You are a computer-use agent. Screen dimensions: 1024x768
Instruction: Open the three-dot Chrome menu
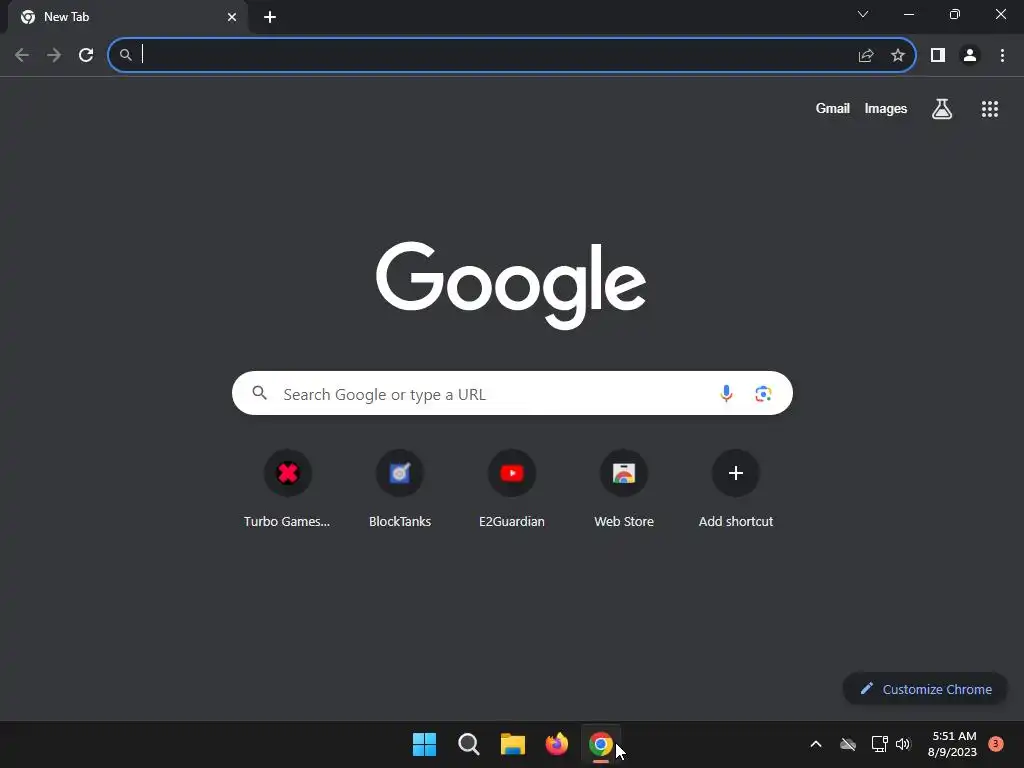pos(1002,55)
